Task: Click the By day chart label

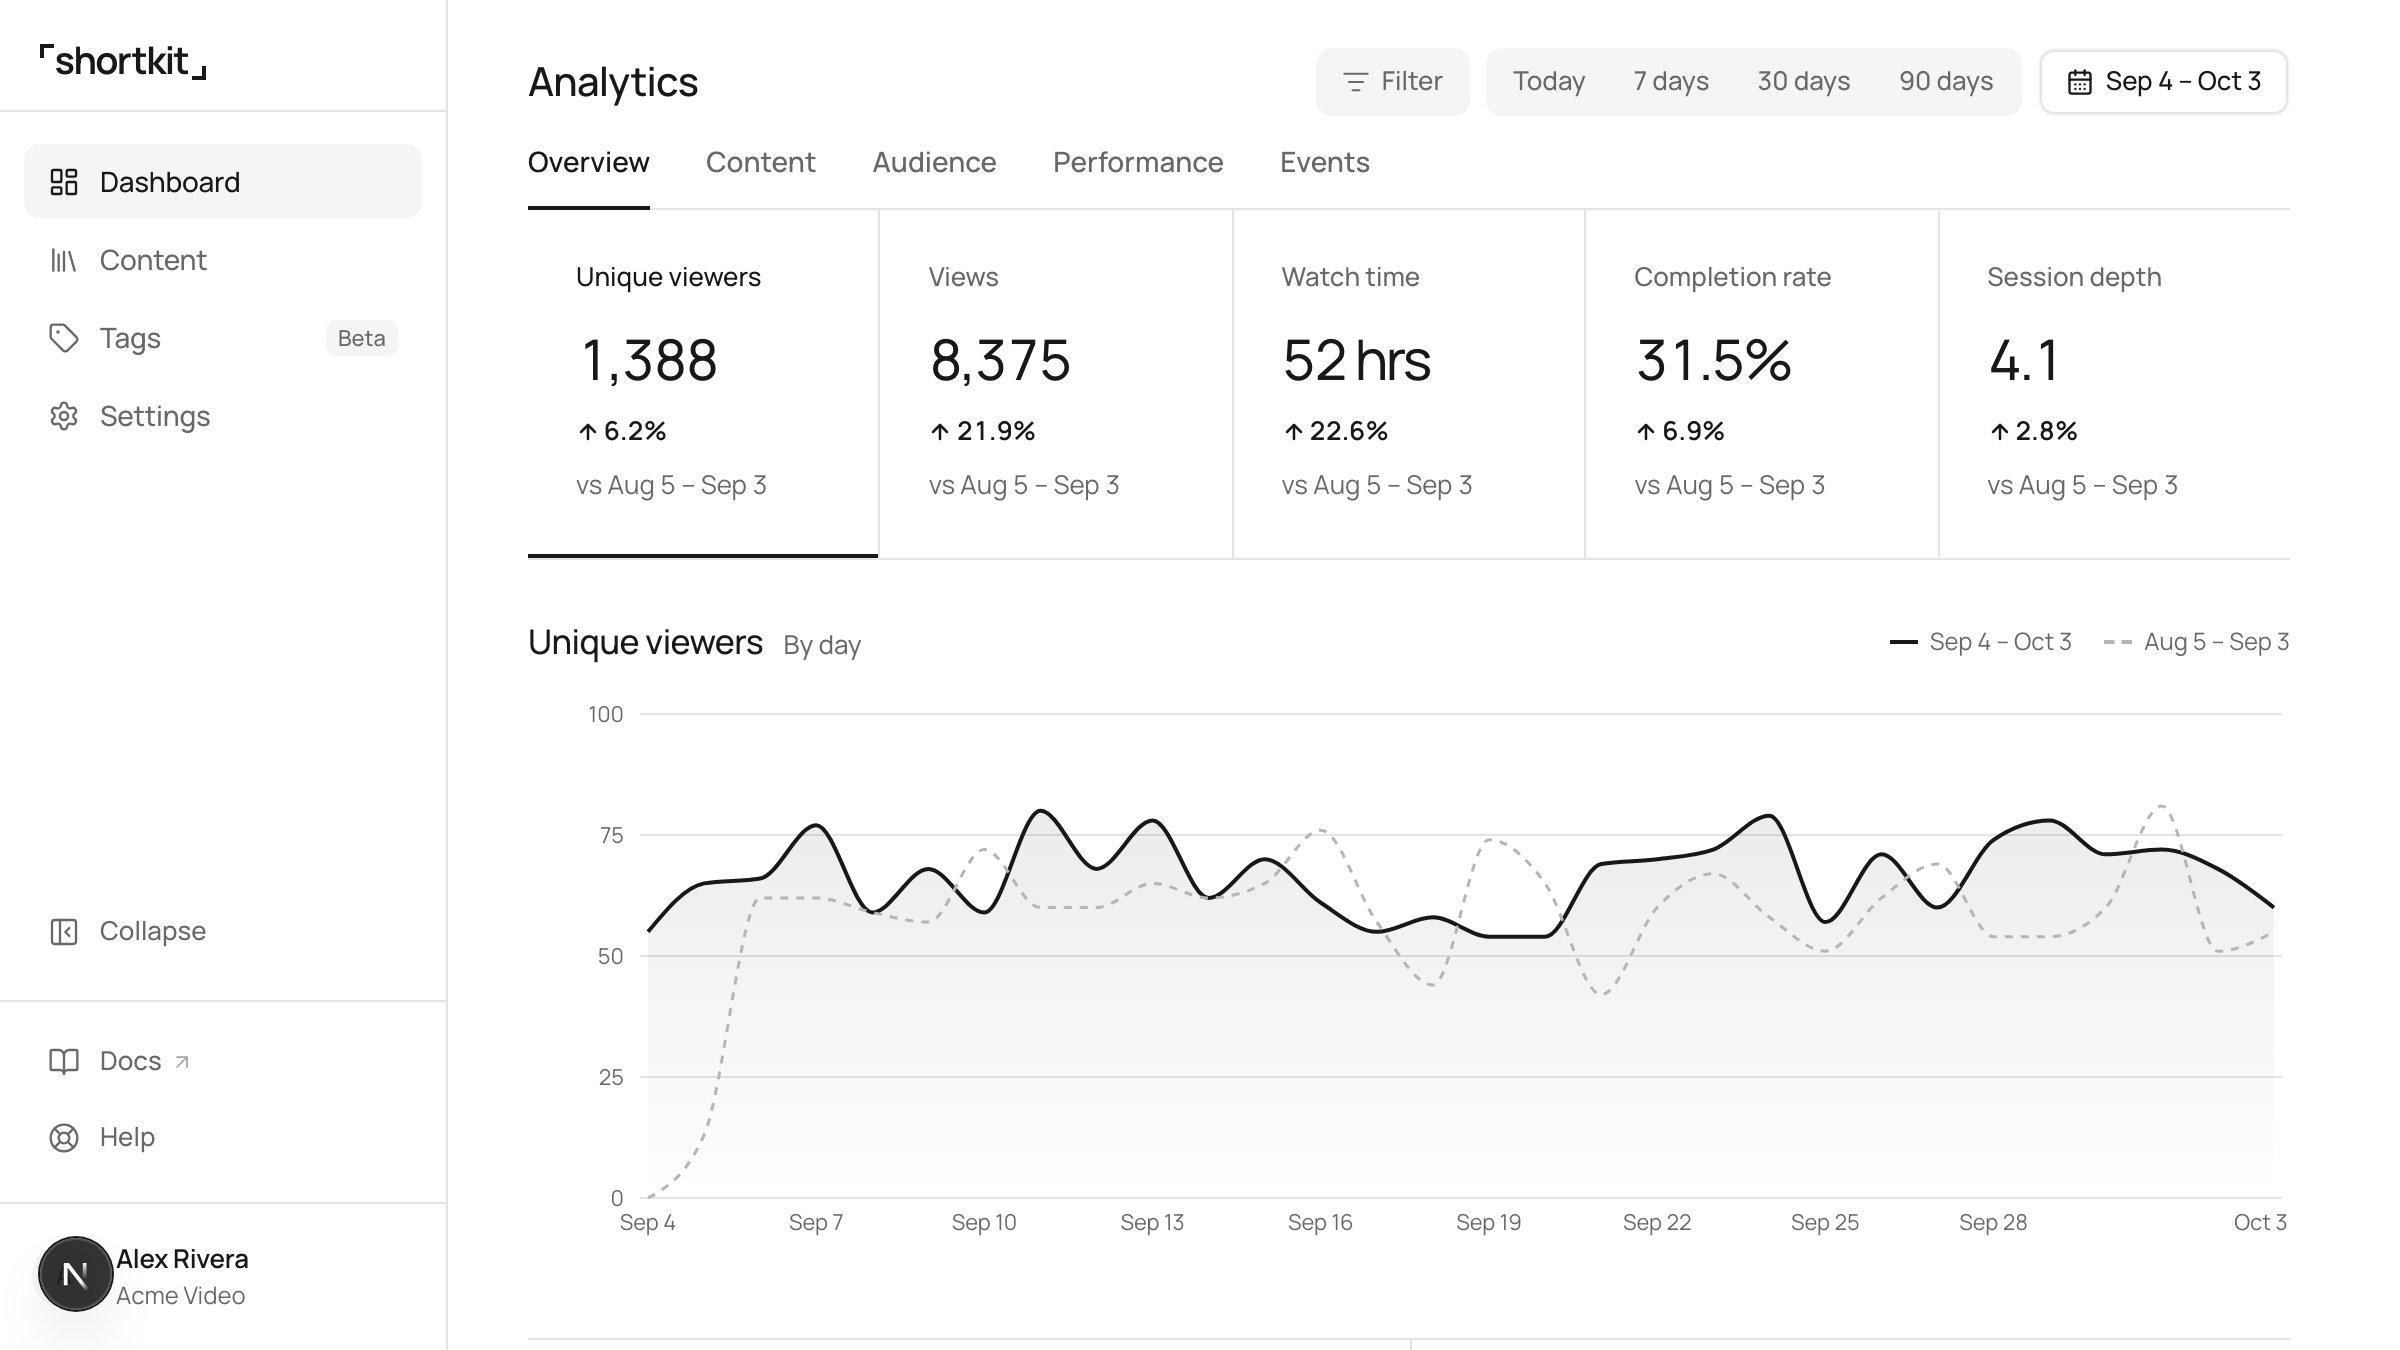Action: click(x=822, y=645)
